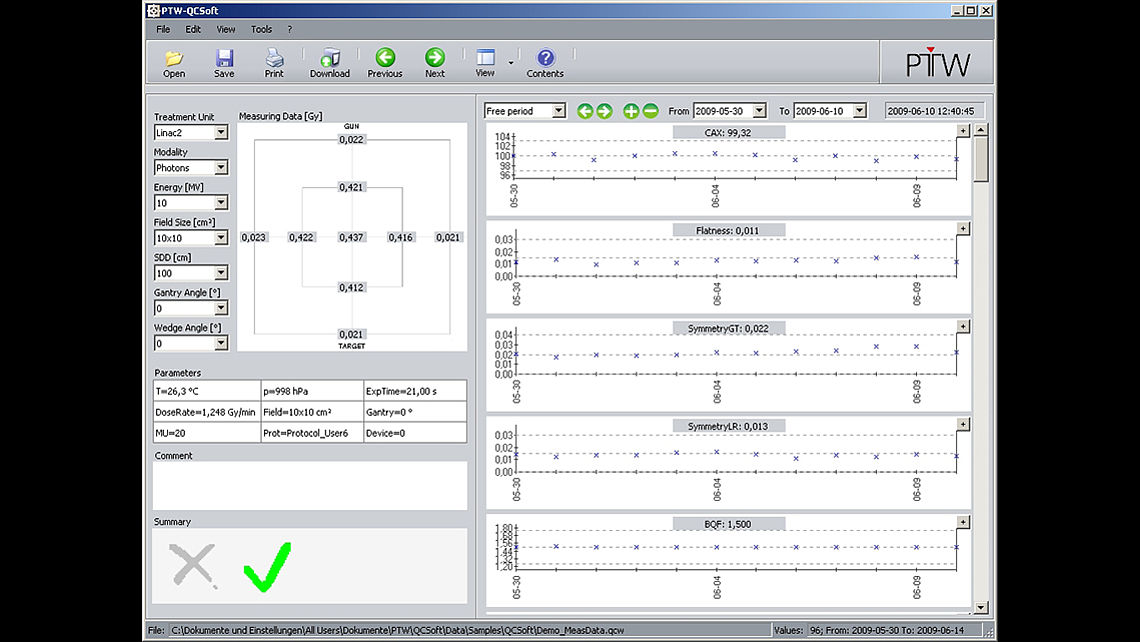This screenshot has width=1140, height=642.
Task: Open the Tools menu
Action: [x=261, y=29]
